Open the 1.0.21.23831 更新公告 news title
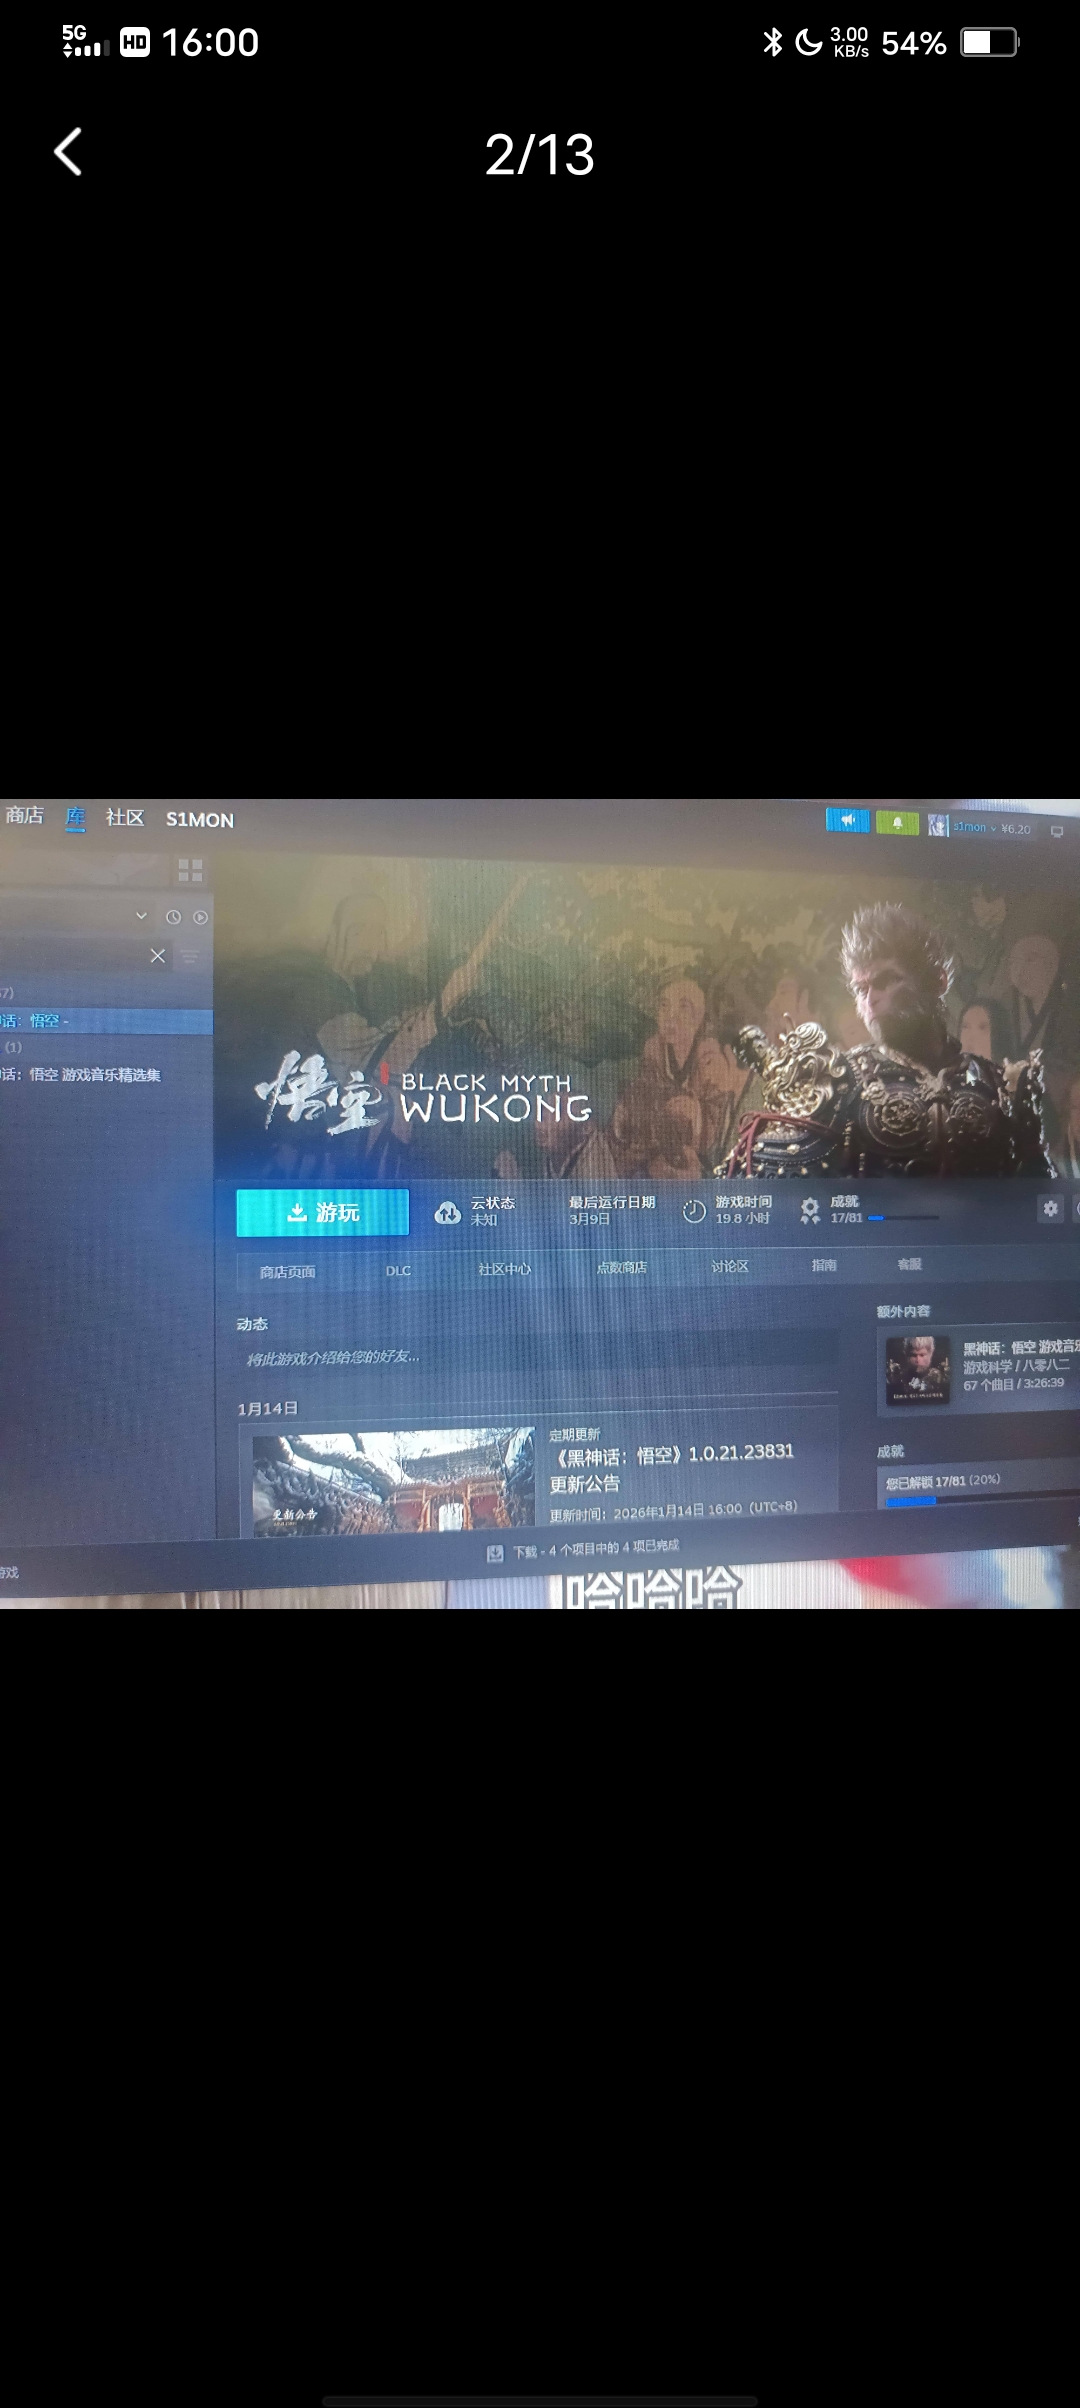This screenshot has width=1080, height=2408. click(672, 1467)
